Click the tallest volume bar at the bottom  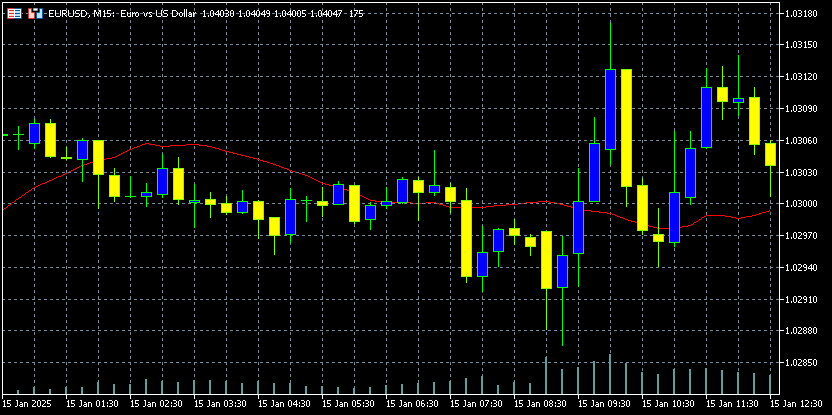click(x=610, y=374)
